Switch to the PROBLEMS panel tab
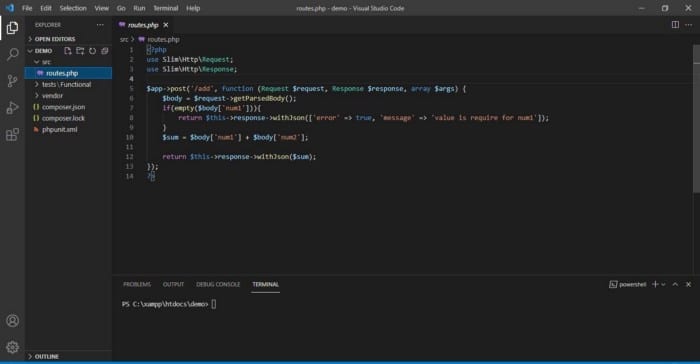Viewport: 700px width, 364px height. [x=137, y=285]
